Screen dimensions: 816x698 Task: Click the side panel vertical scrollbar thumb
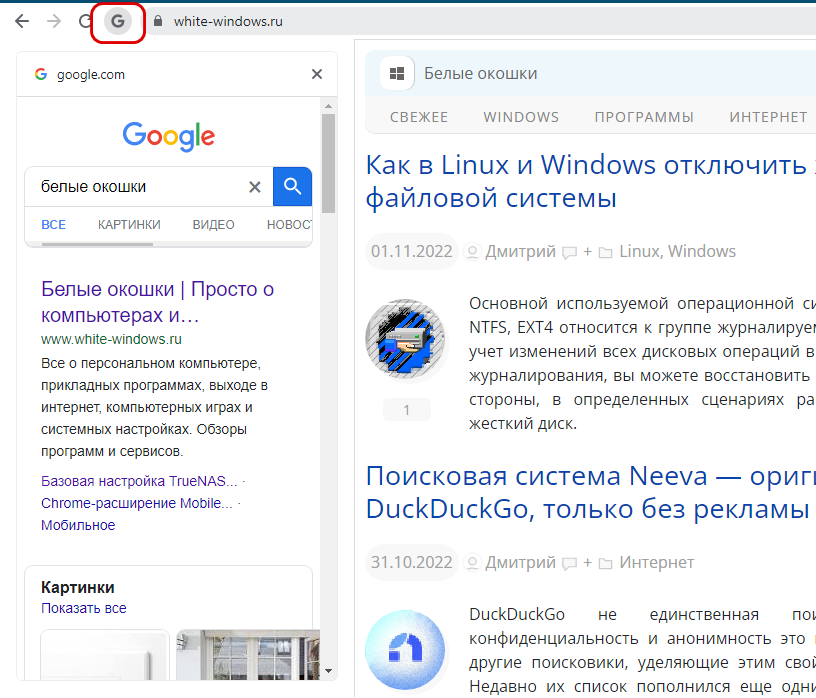(328, 163)
